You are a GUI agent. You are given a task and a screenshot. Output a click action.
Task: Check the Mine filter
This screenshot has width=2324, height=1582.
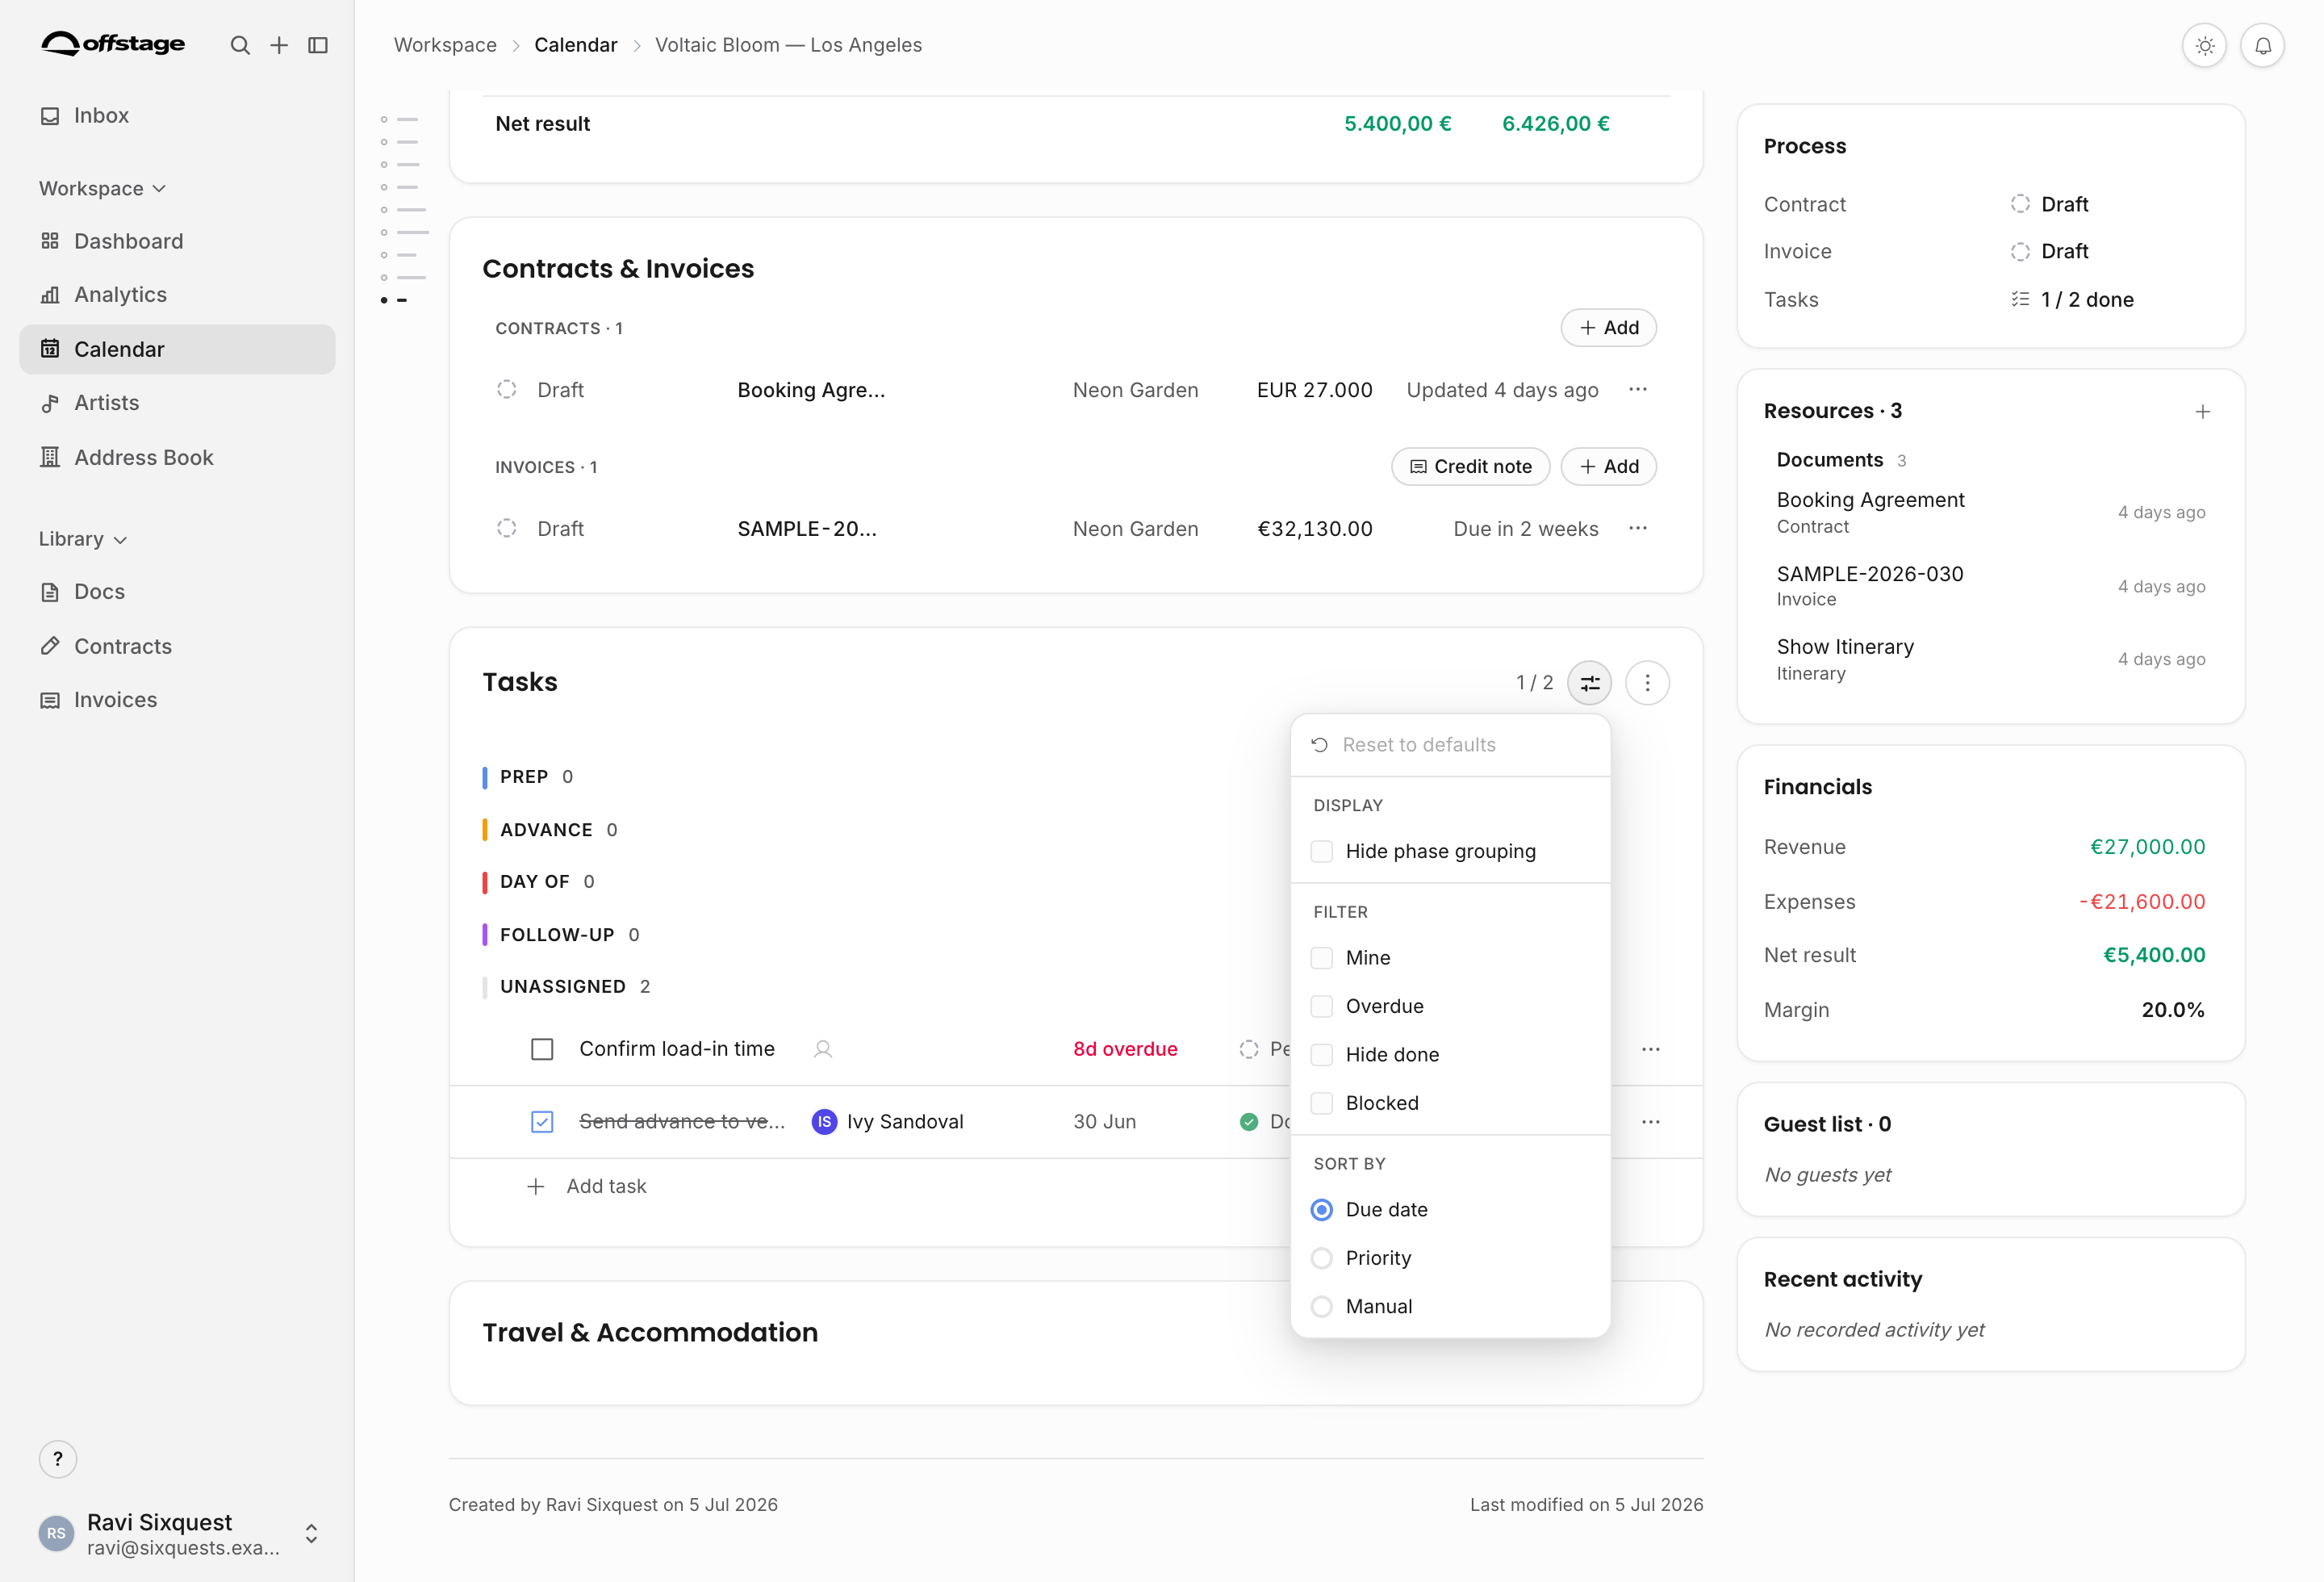pyautogui.click(x=1321, y=957)
